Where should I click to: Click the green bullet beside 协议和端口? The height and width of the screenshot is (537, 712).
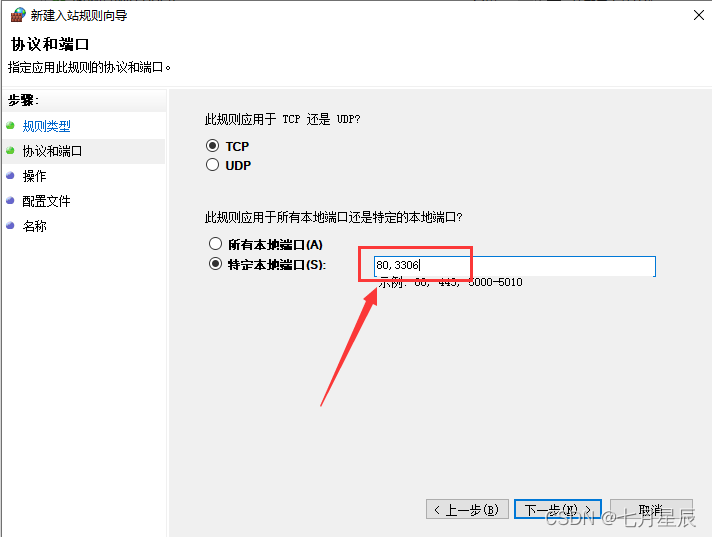[x=10, y=150]
